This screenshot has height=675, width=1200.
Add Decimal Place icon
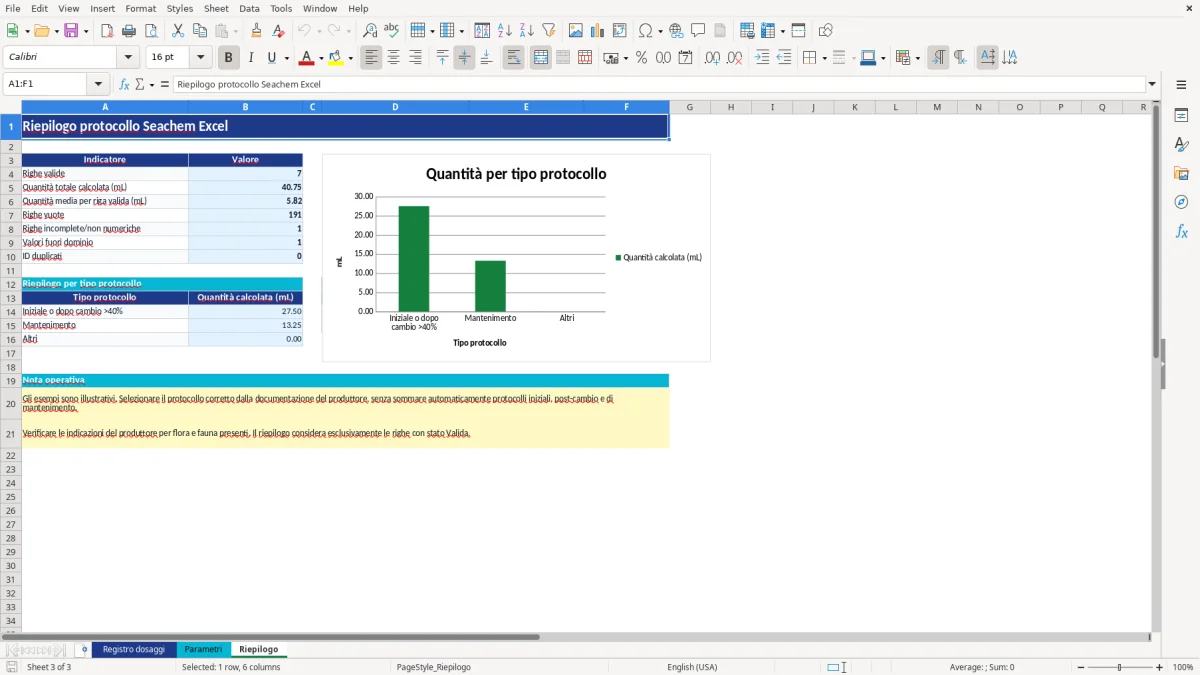coord(712,58)
